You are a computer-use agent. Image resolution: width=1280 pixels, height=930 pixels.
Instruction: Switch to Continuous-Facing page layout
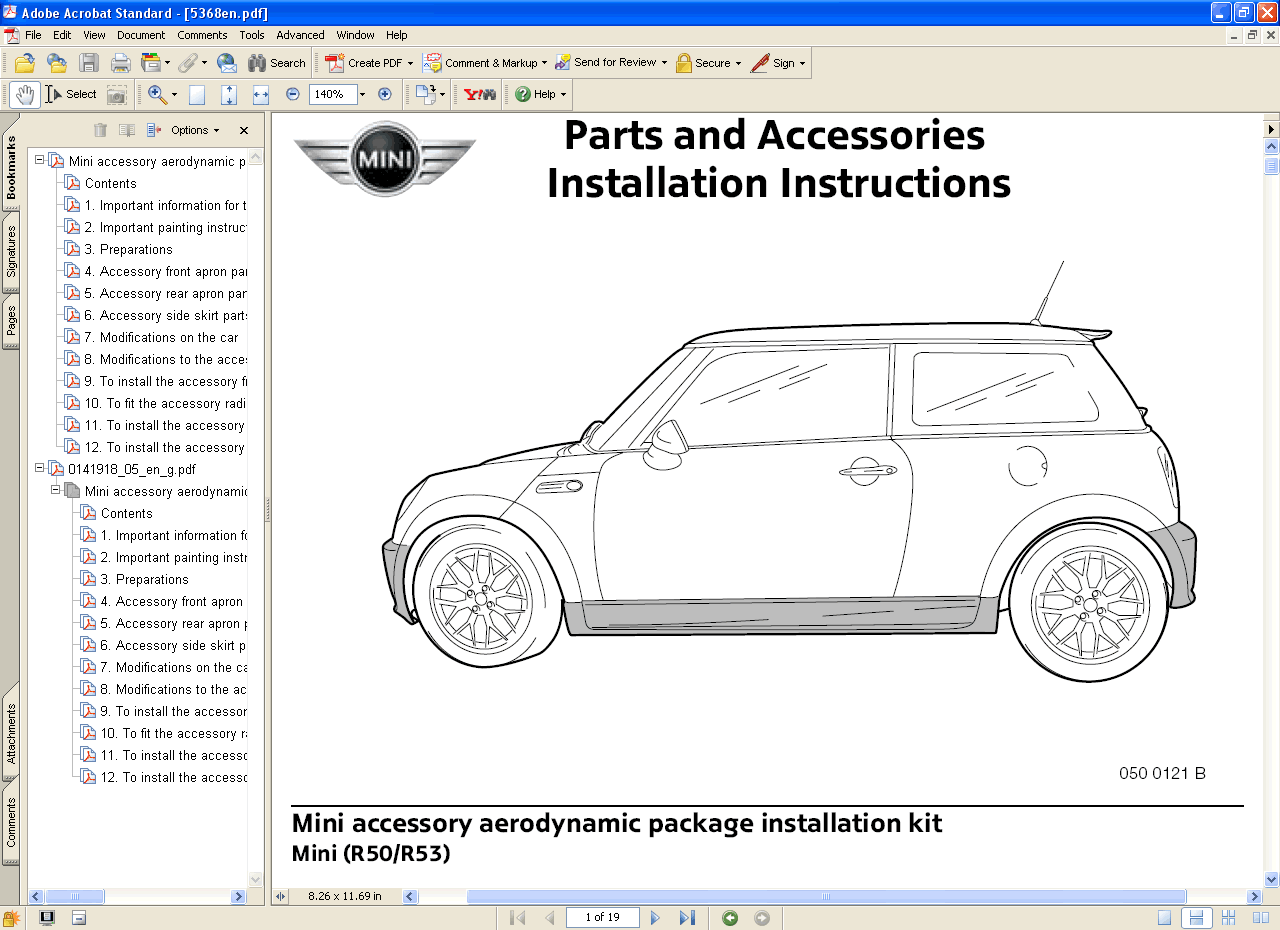pyautogui.click(x=1228, y=918)
